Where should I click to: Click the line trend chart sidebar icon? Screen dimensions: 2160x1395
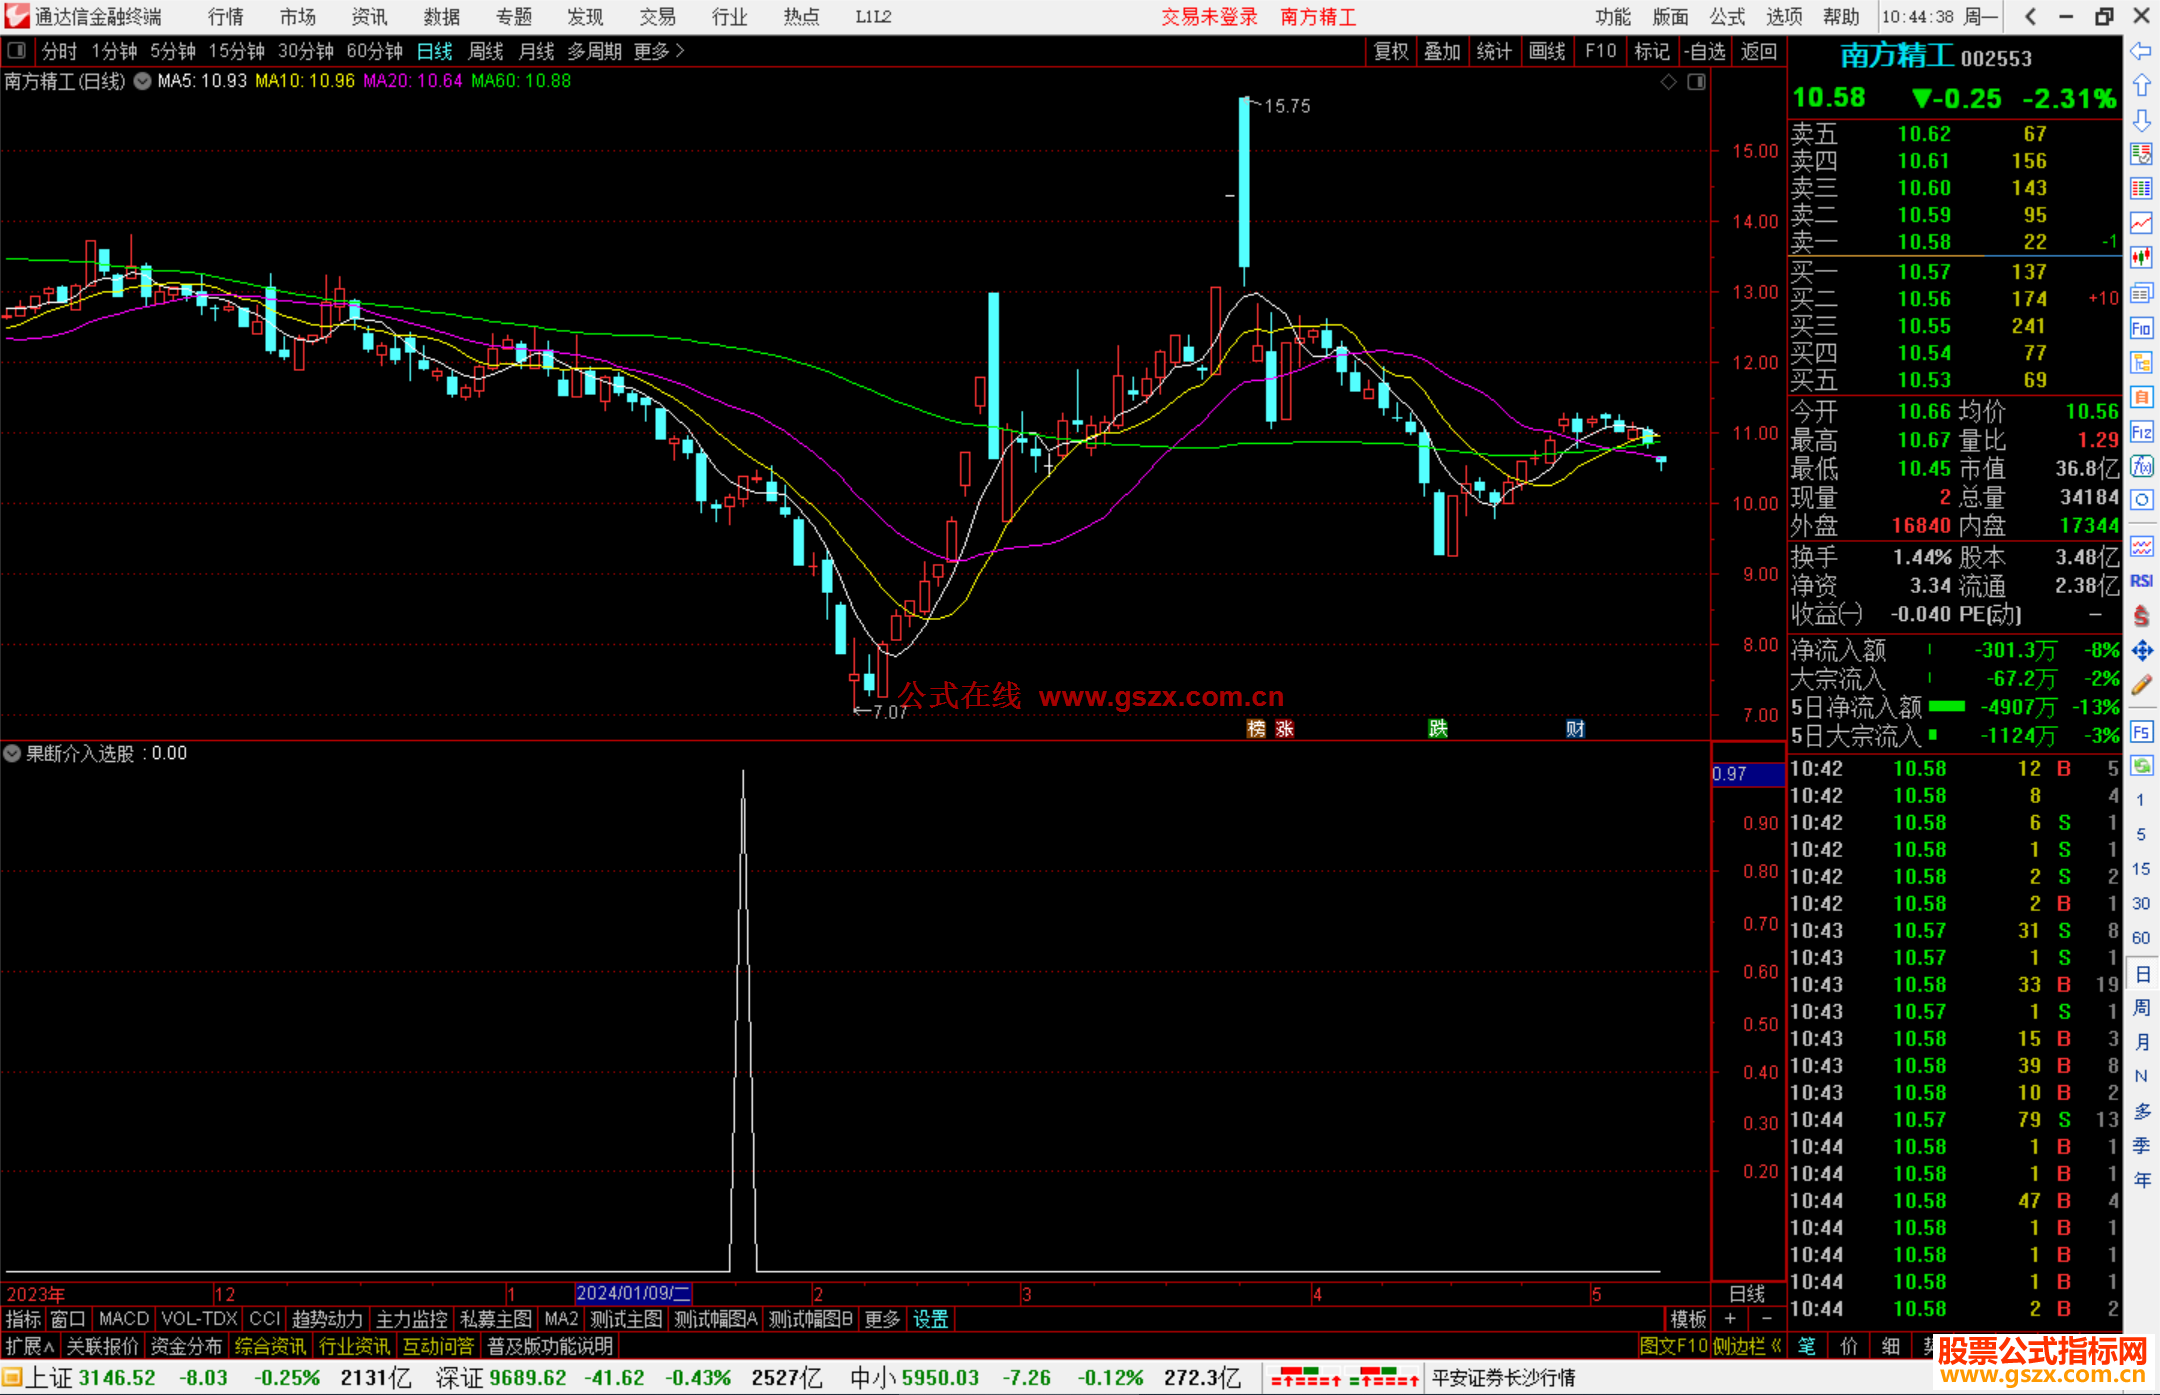(x=2141, y=223)
